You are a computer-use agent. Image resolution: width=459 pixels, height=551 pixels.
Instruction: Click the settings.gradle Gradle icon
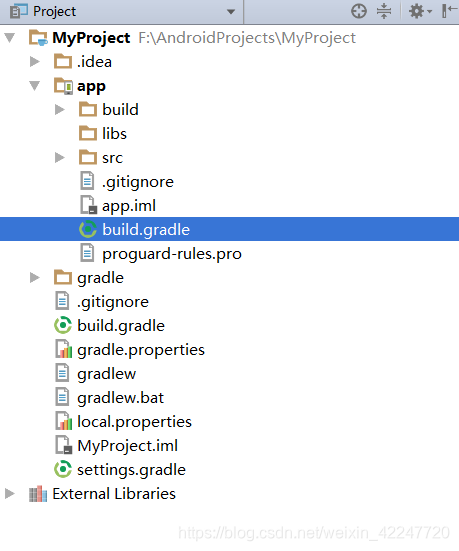point(63,469)
